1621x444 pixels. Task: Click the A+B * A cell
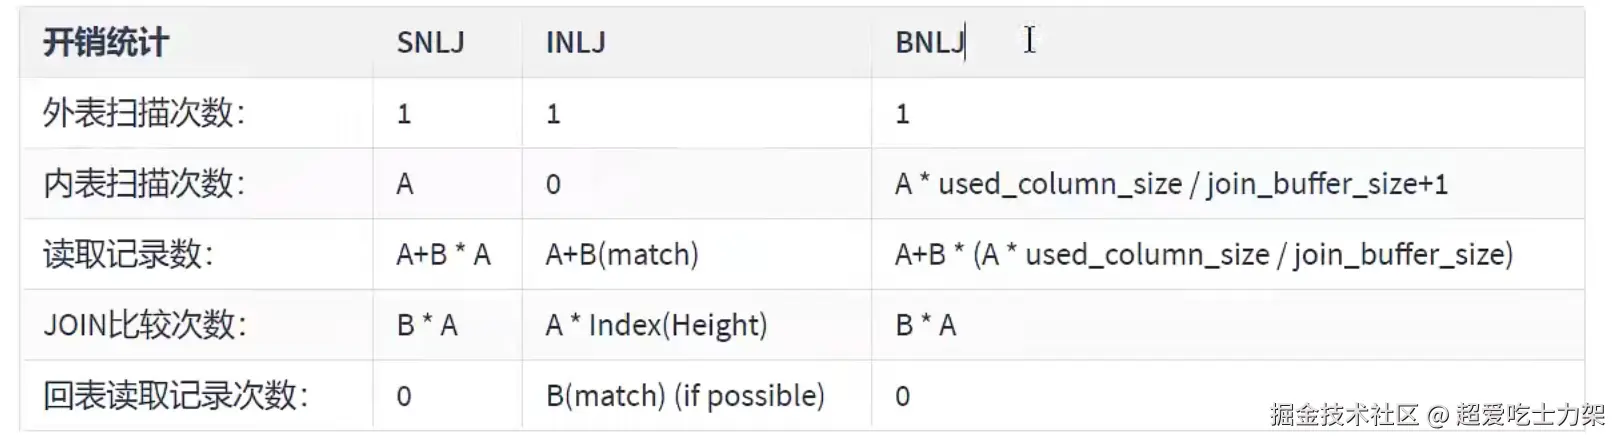[x=443, y=255]
